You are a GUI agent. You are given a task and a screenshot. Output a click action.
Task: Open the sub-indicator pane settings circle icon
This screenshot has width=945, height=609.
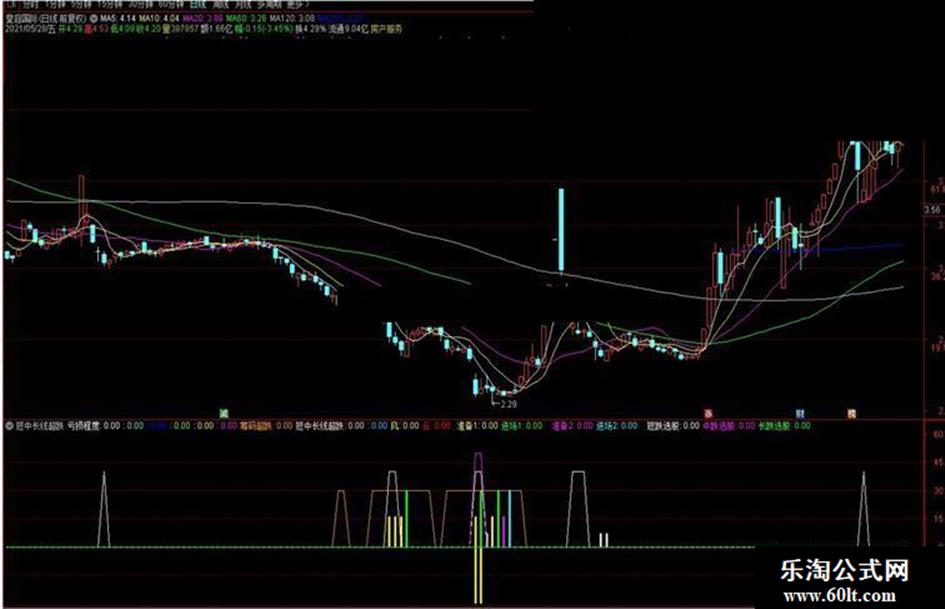pos(9,426)
